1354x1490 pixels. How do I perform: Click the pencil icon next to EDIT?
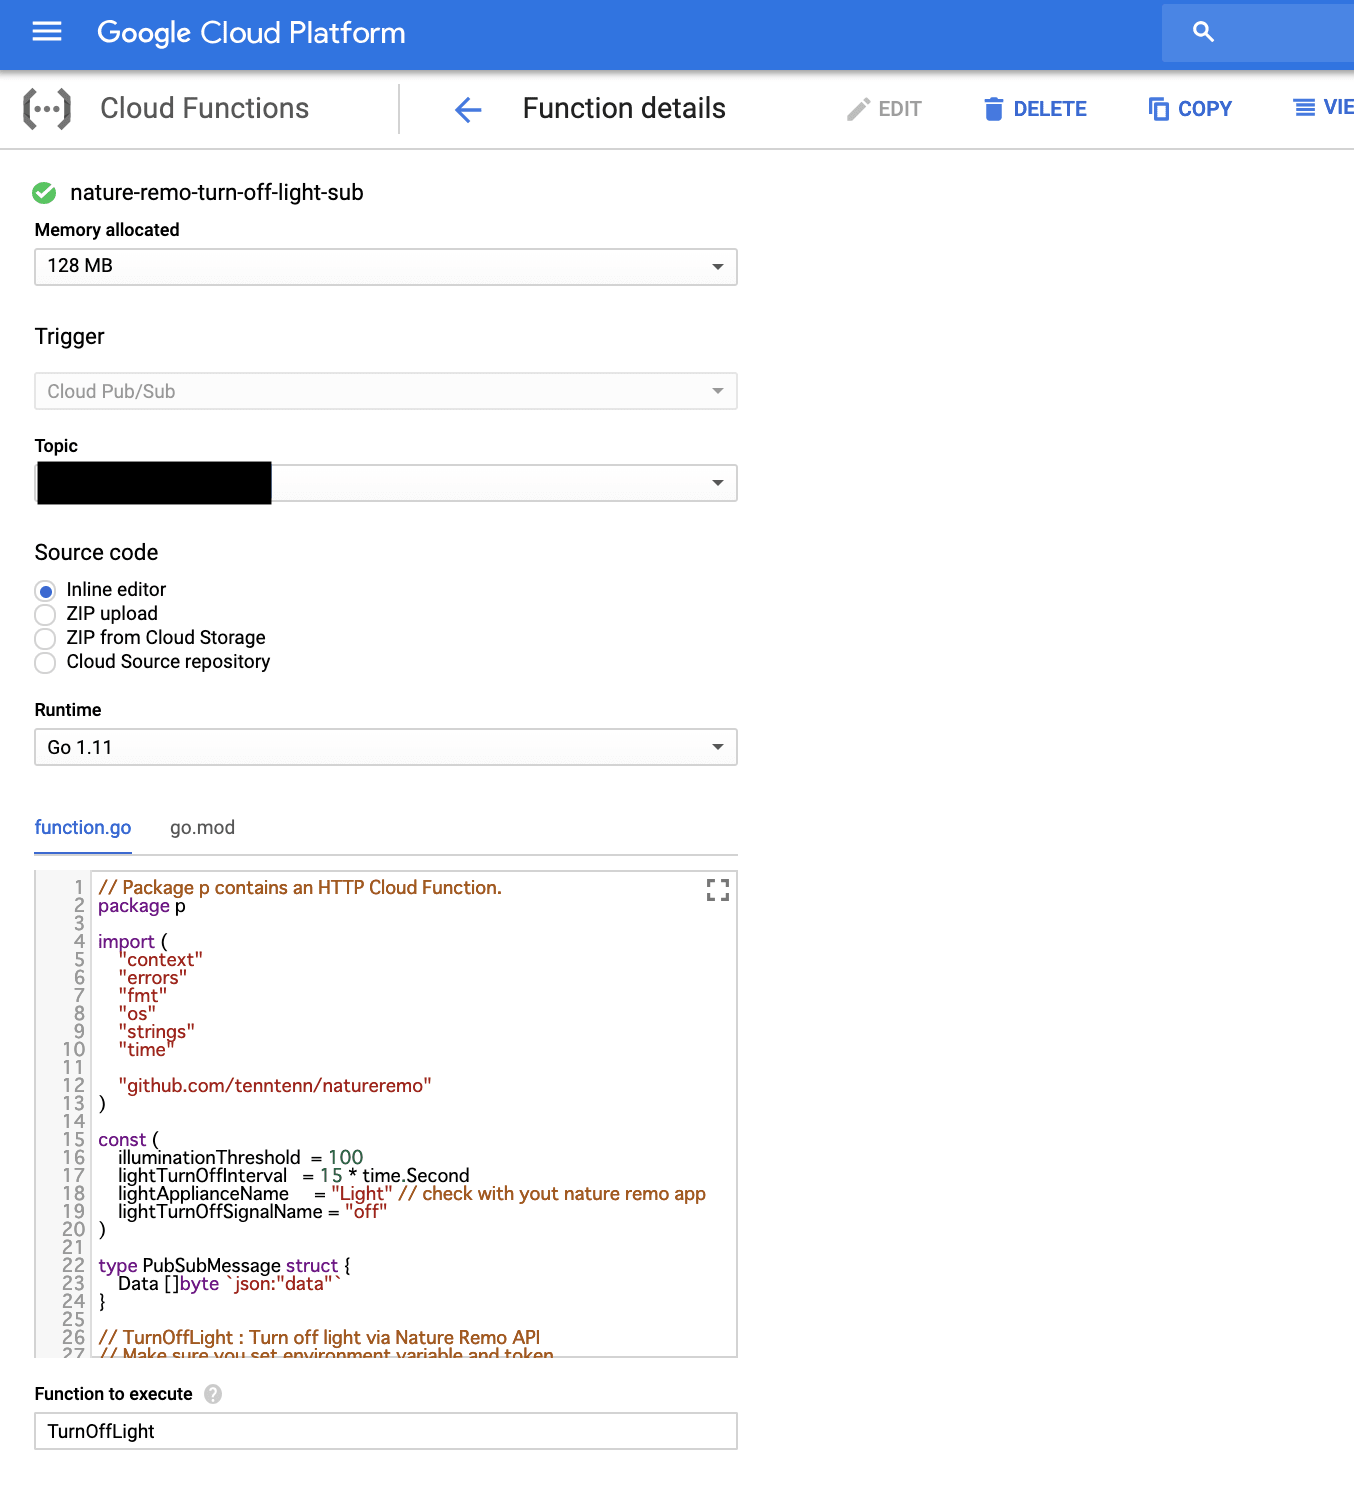[858, 109]
